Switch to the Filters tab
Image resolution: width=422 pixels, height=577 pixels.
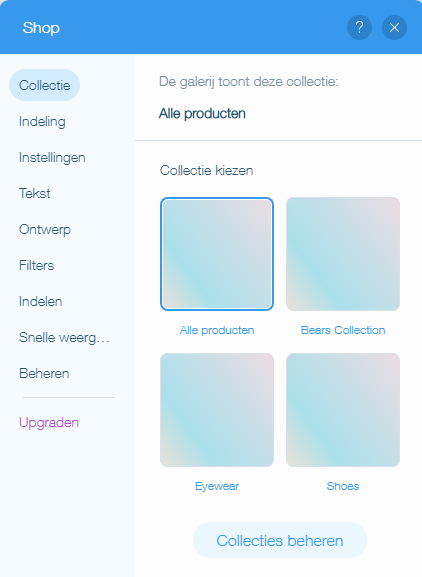point(36,265)
